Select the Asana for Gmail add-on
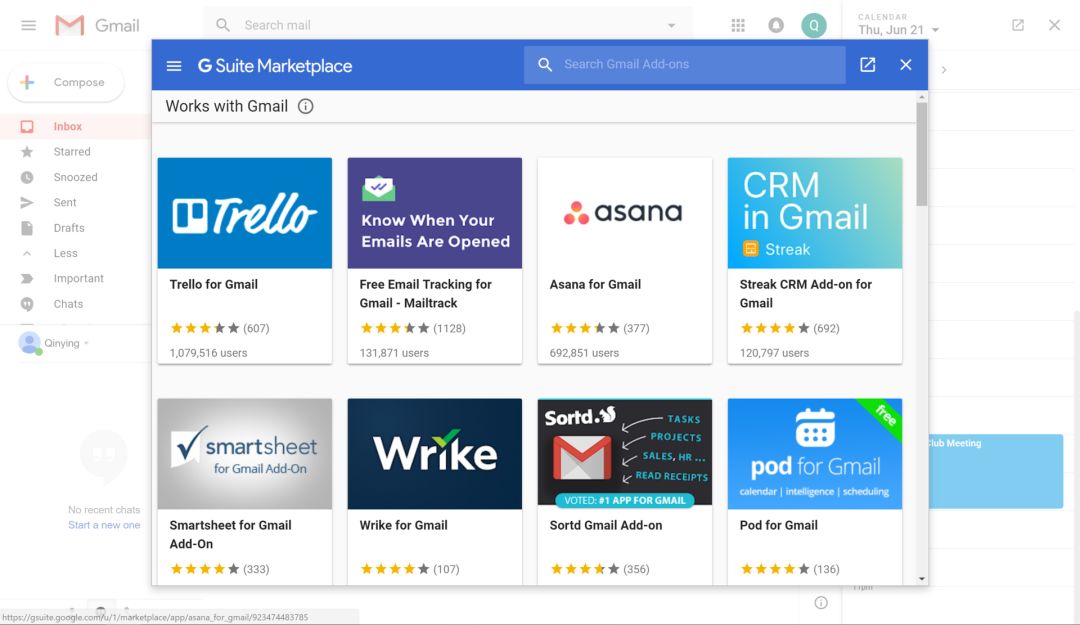This screenshot has width=1080, height=625. (625, 260)
